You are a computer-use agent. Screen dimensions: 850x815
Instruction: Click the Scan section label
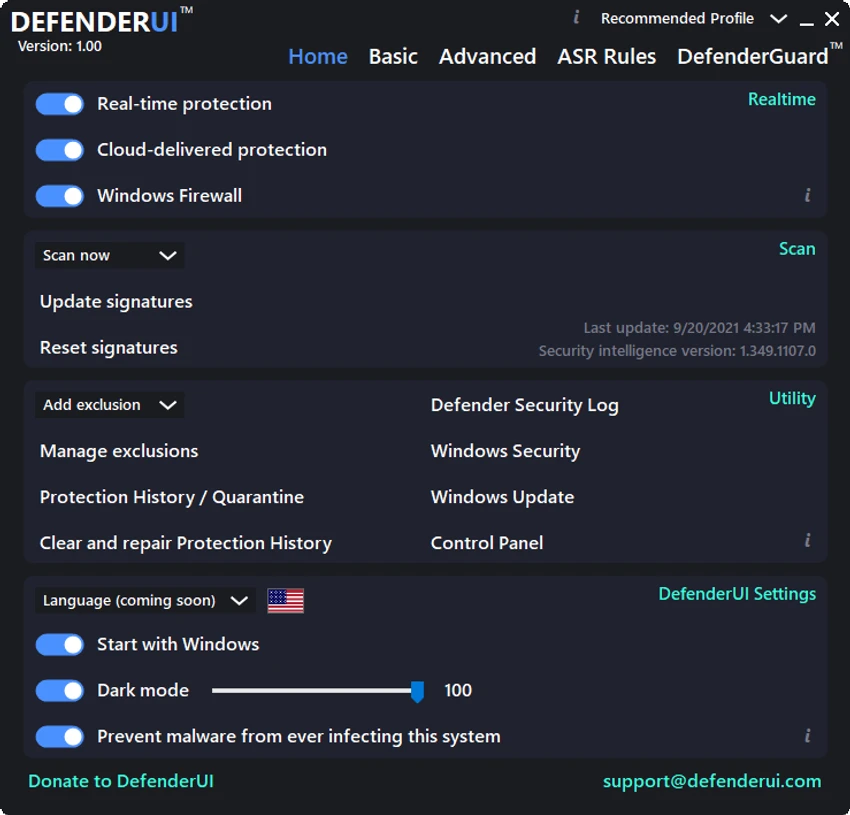pos(797,249)
